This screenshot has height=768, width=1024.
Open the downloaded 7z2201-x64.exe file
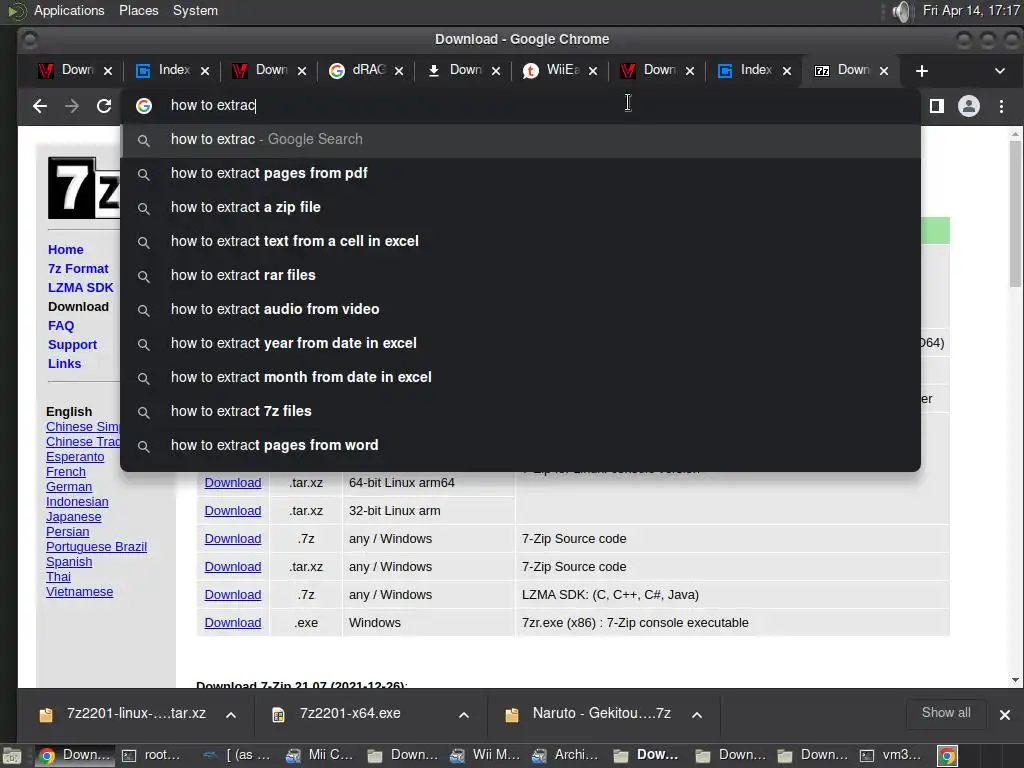pos(350,714)
